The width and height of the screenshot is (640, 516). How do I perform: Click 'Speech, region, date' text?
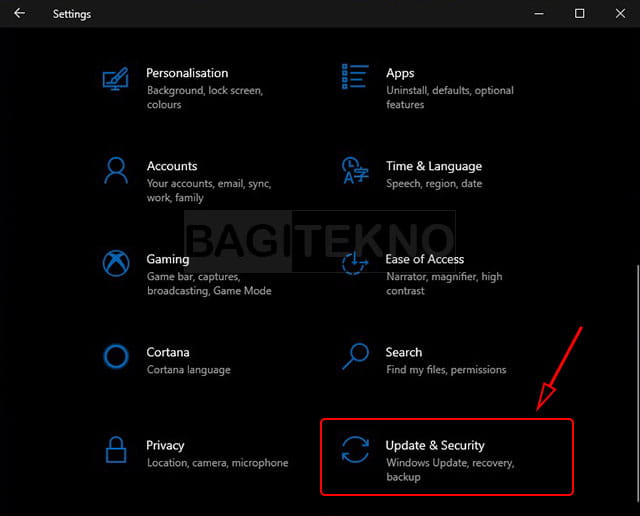pyautogui.click(x=434, y=184)
